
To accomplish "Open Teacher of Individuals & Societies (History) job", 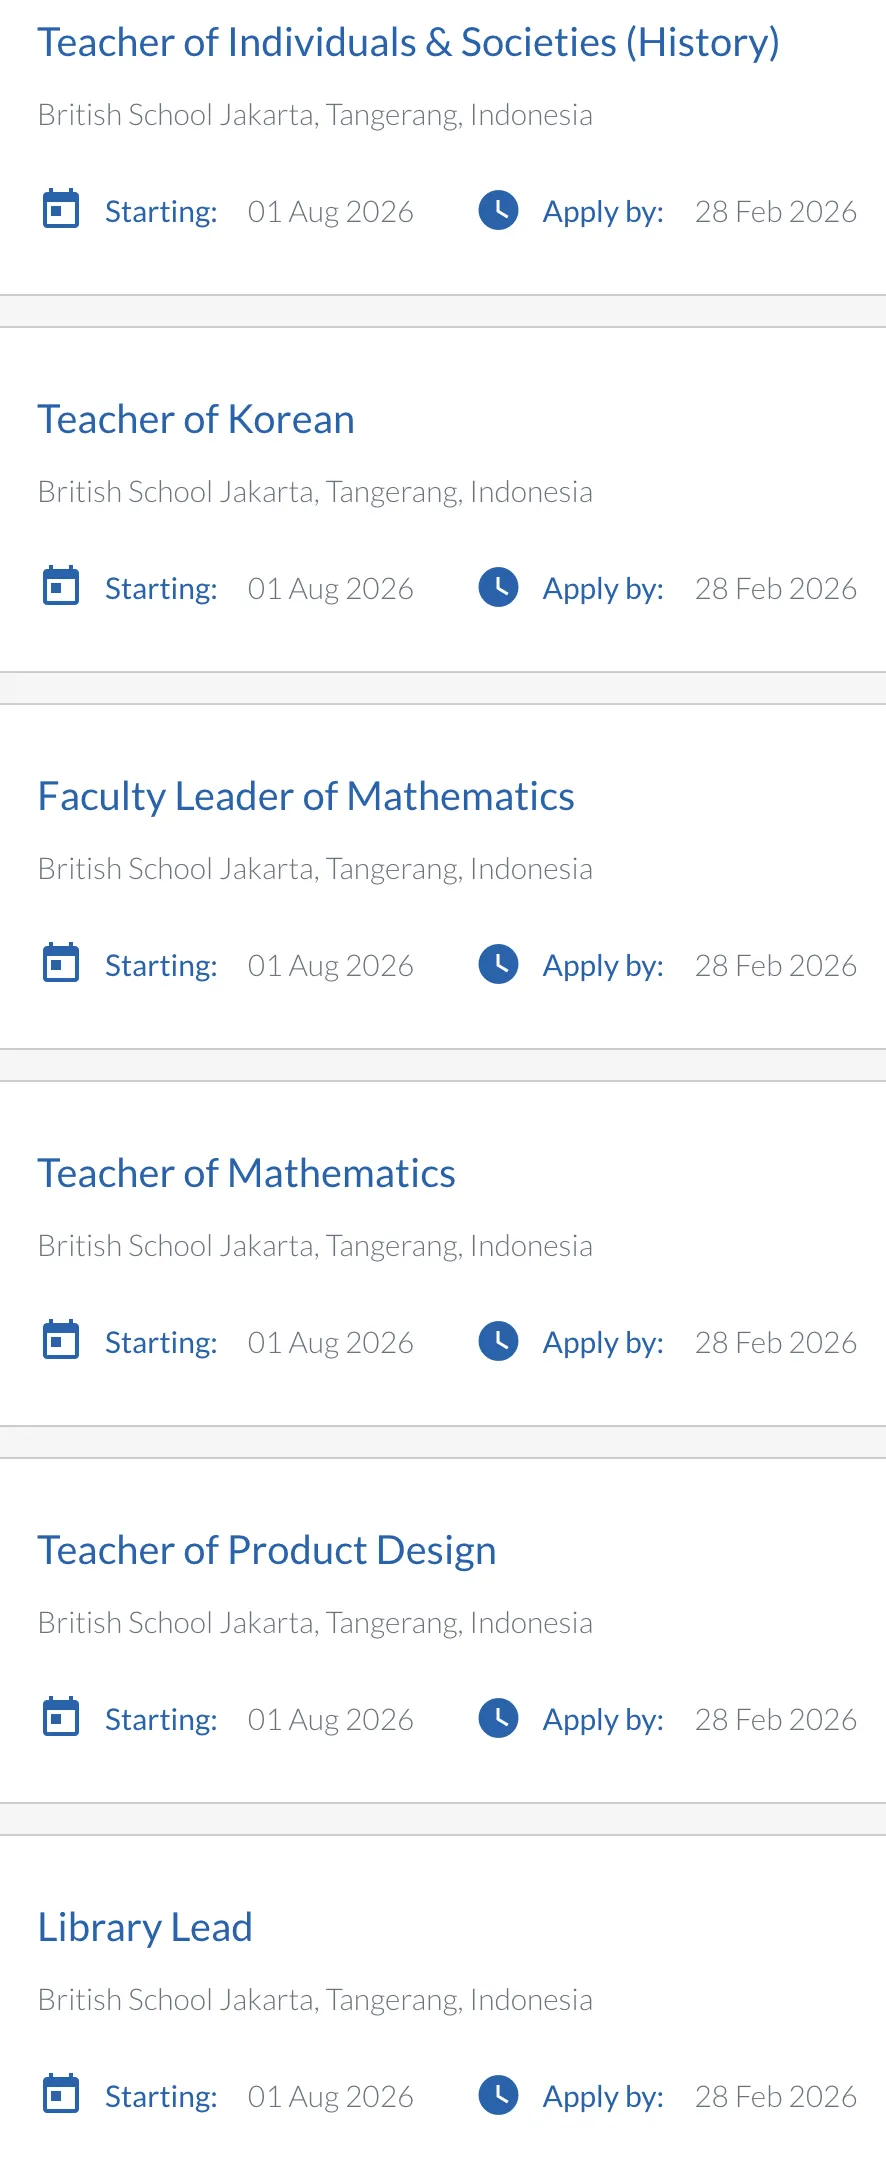I will (408, 43).
